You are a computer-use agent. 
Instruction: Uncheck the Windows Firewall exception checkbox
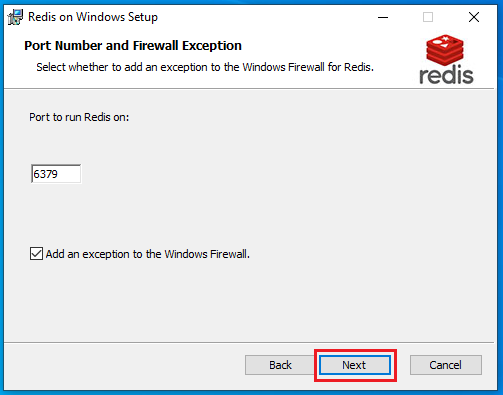36,254
